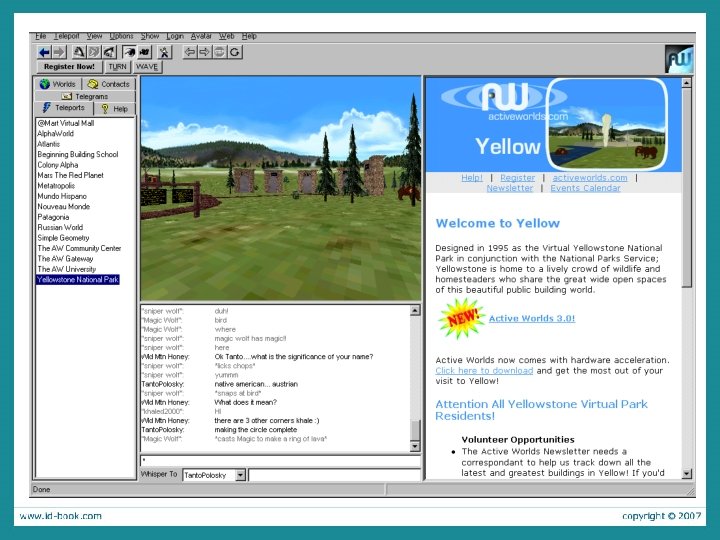
Task: Open the Avatar menu
Action: 201,36
